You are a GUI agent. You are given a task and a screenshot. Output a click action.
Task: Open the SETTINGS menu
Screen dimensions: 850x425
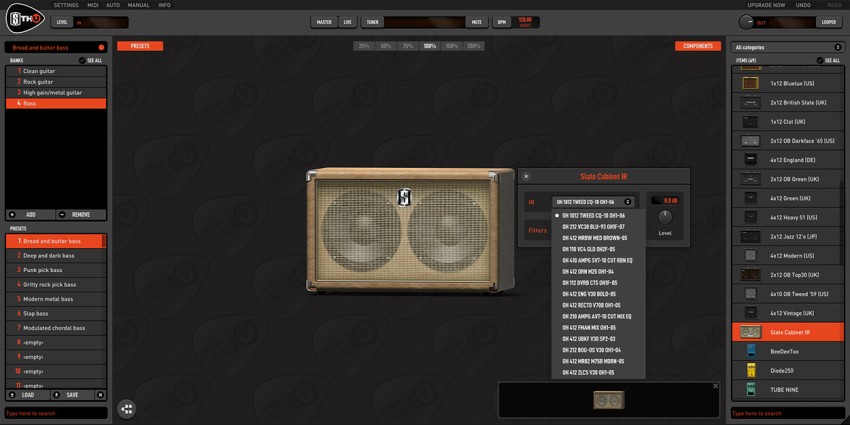click(66, 5)
